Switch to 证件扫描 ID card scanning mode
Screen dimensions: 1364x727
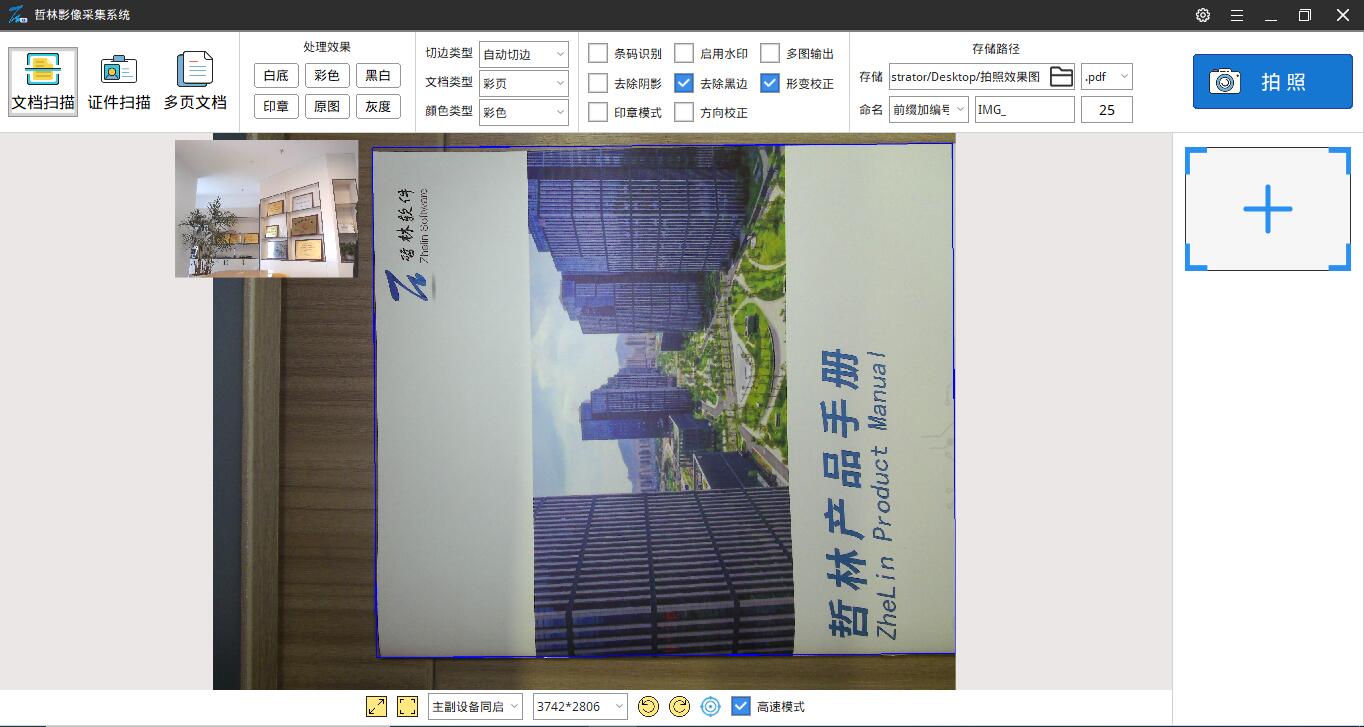click(118, 80)
